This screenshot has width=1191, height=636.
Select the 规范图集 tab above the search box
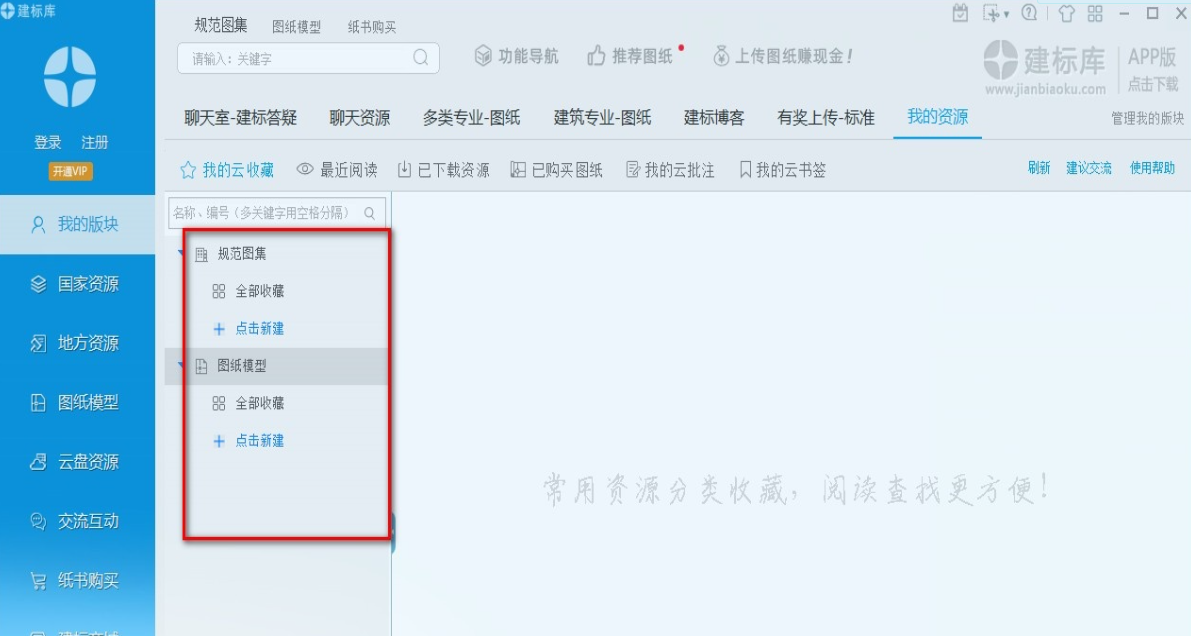click(221, 25)
